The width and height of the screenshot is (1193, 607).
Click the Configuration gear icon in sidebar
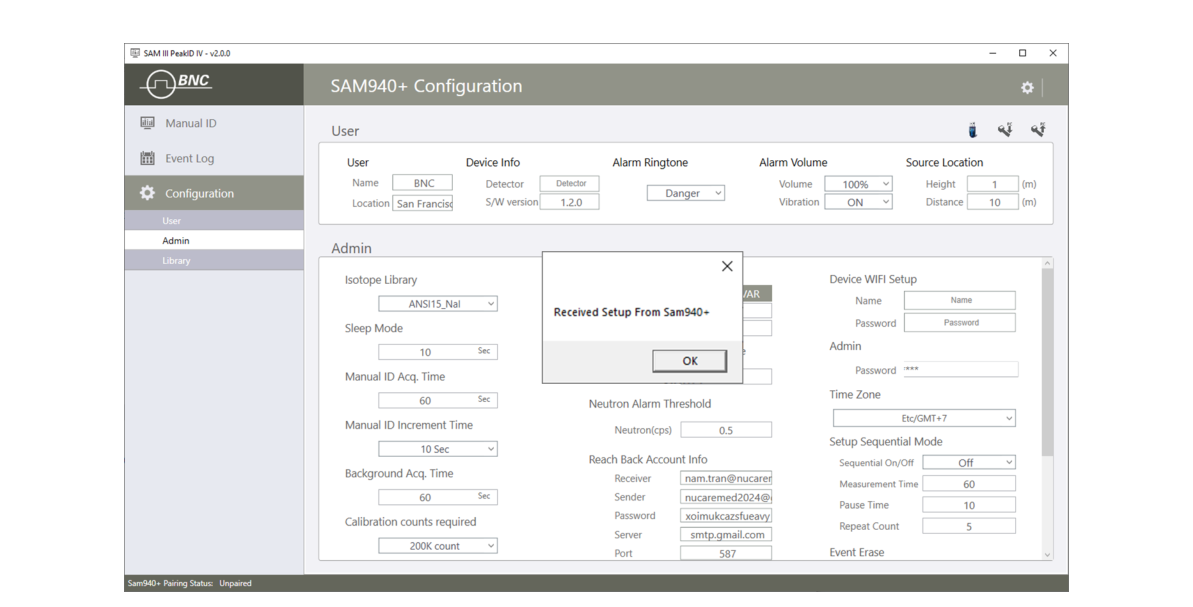[x=148, y=193]
